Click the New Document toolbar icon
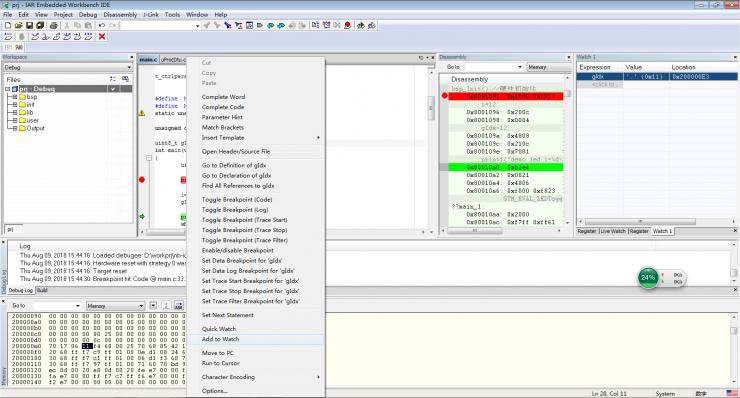Screen dimensions: 740x398 point(8,25)
